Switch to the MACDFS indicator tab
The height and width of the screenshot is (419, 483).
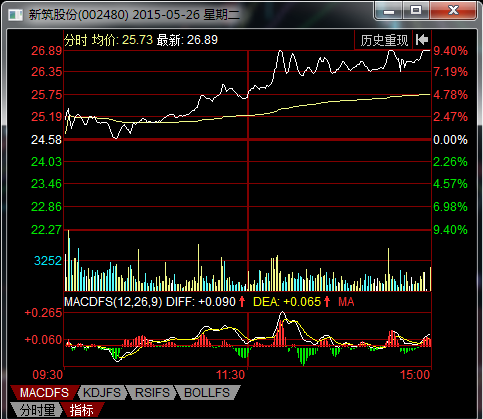coord(44,393)
